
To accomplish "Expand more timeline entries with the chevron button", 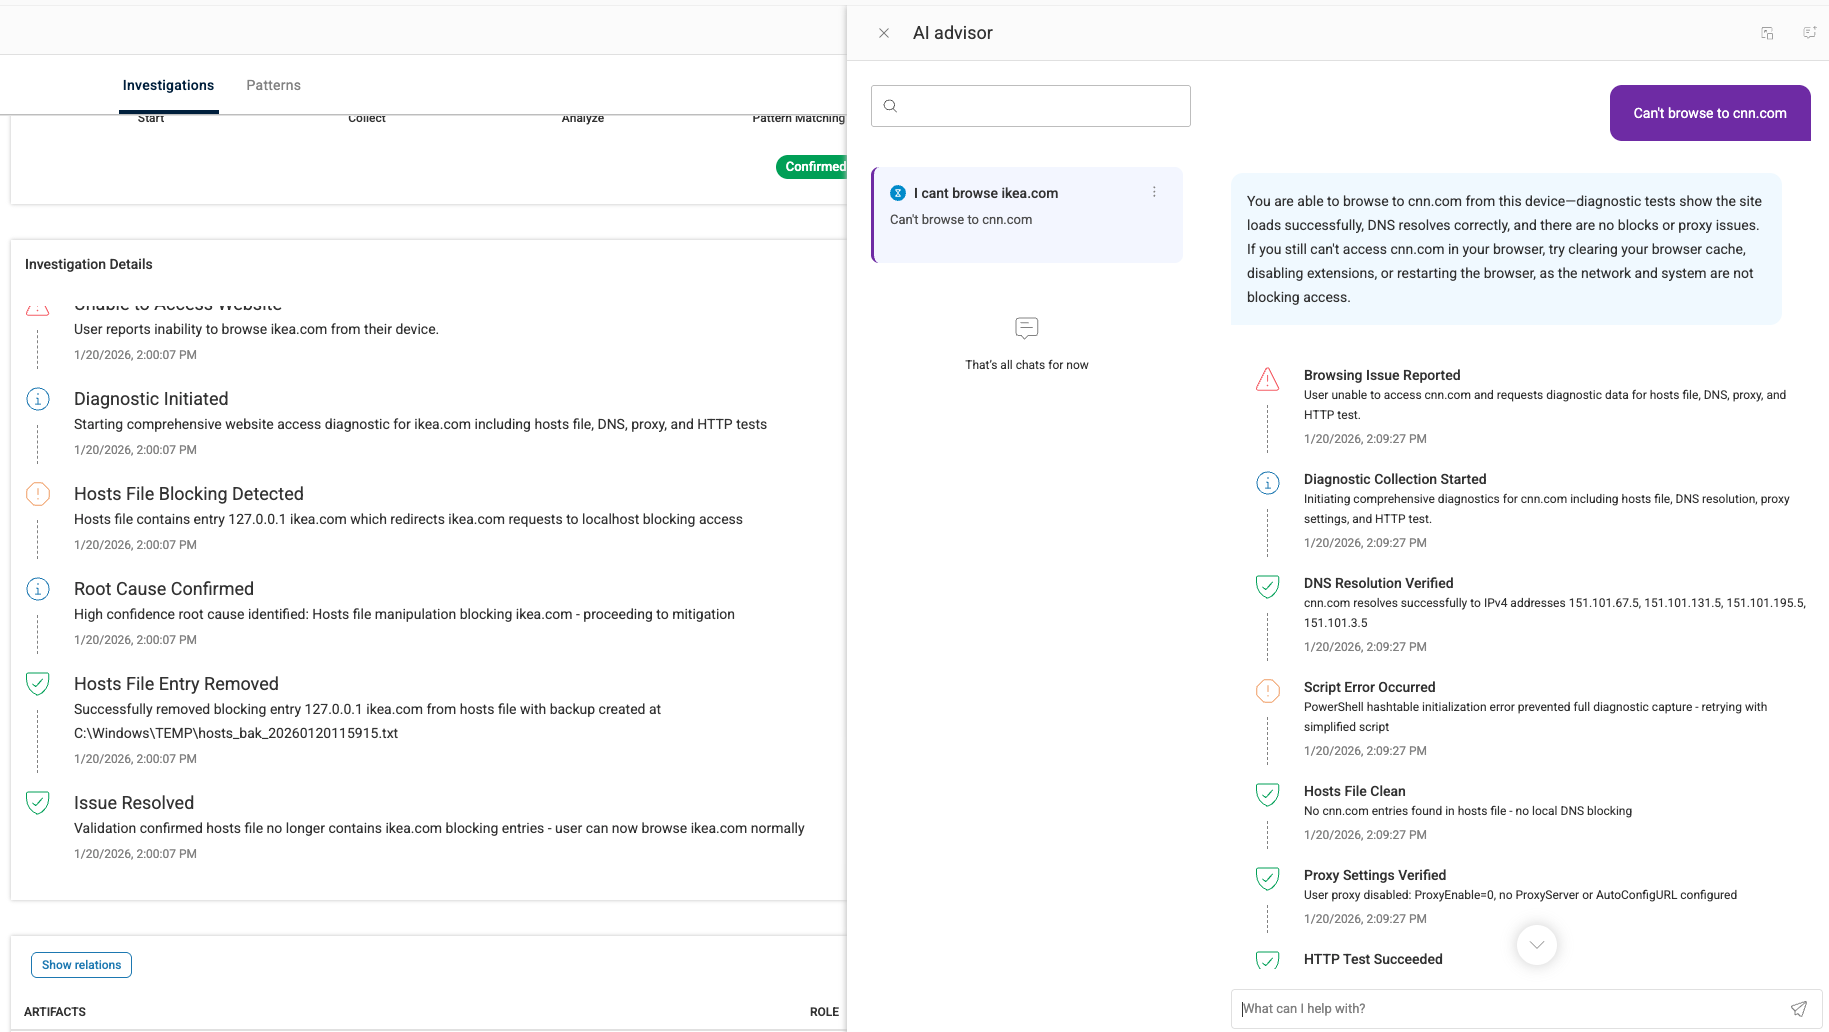I will click(x=1536, y=944).
